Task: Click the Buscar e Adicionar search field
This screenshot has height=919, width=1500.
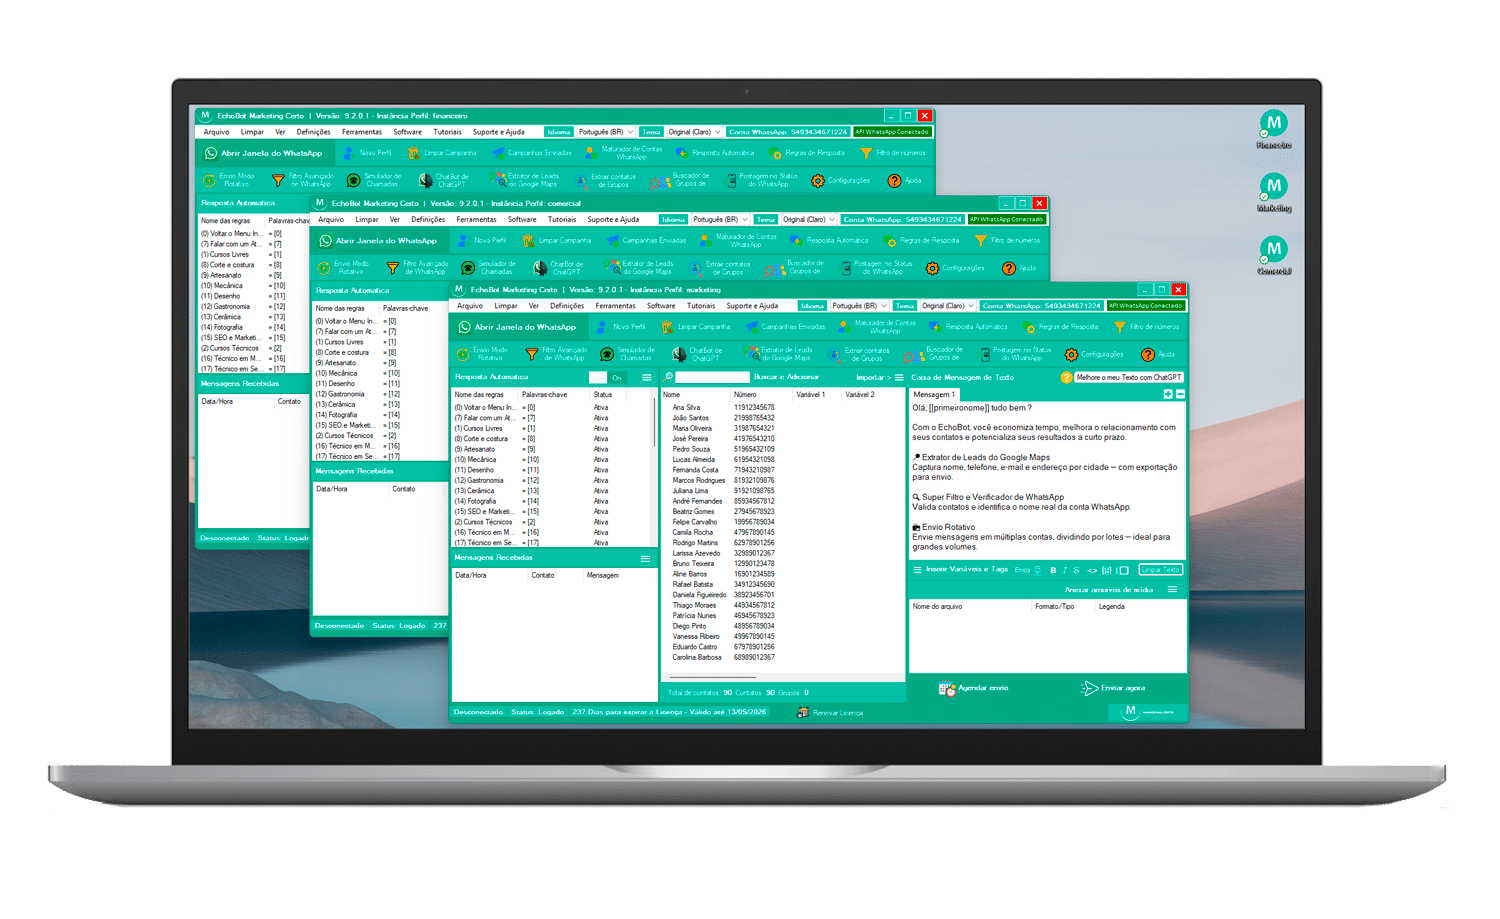Action: coord(712,377)
